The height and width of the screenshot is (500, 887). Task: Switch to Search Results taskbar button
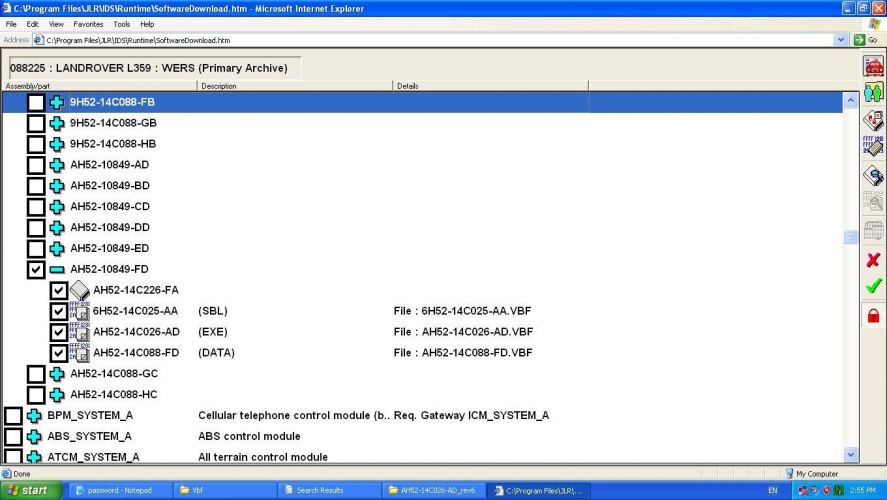point(330,490)
